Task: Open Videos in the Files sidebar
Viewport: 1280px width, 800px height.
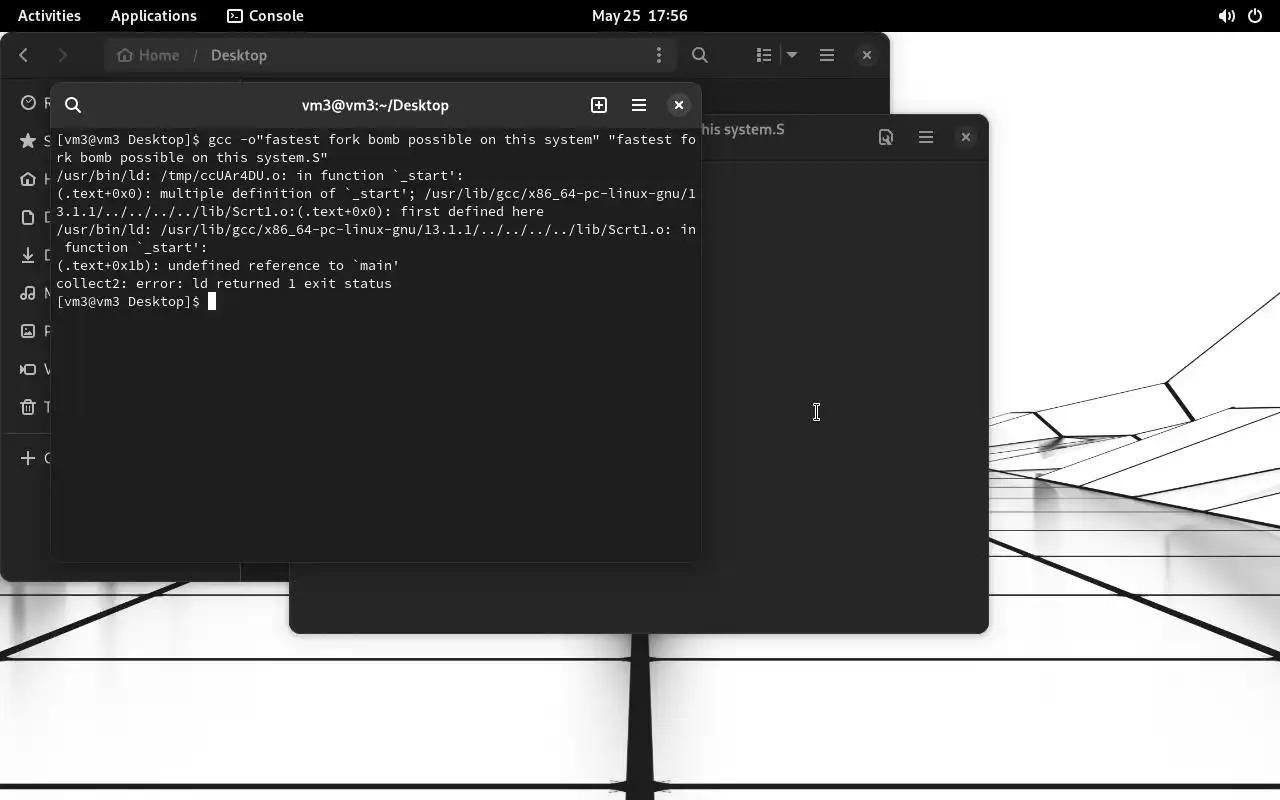Action: (x=28, y=369)
